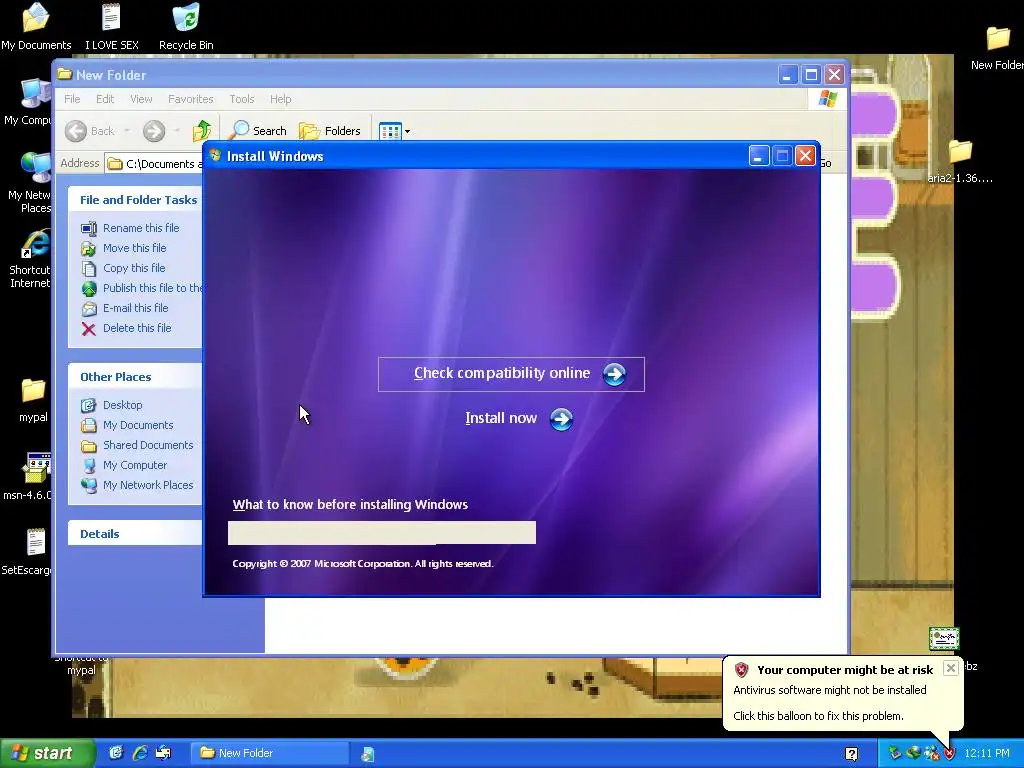Open the Edit menu in New Folder window
This screenshot has width=1024, height=768.
(104, 99)
